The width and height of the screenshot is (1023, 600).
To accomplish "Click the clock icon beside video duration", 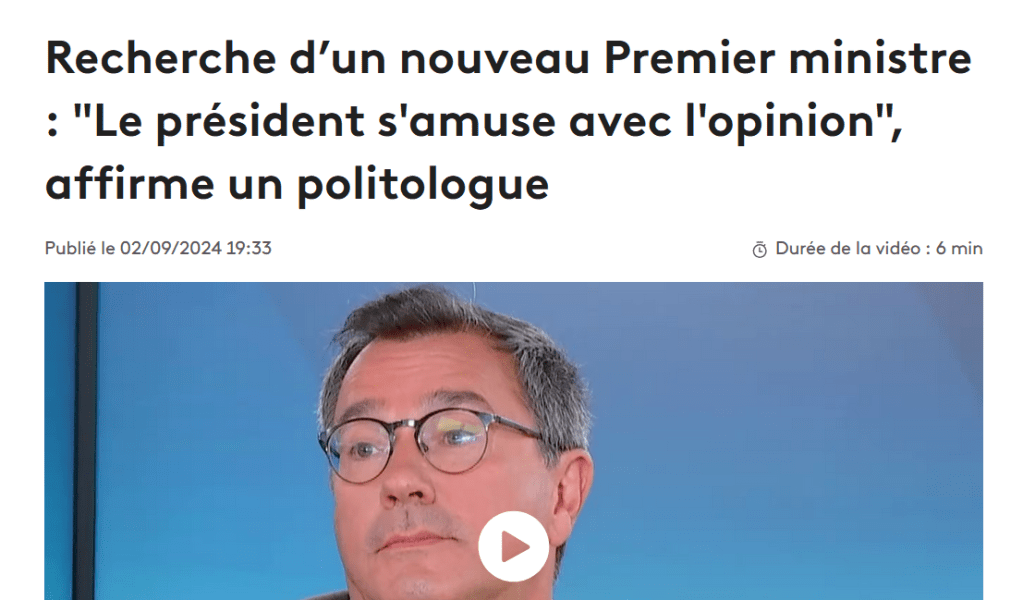I will coord(759,250).
